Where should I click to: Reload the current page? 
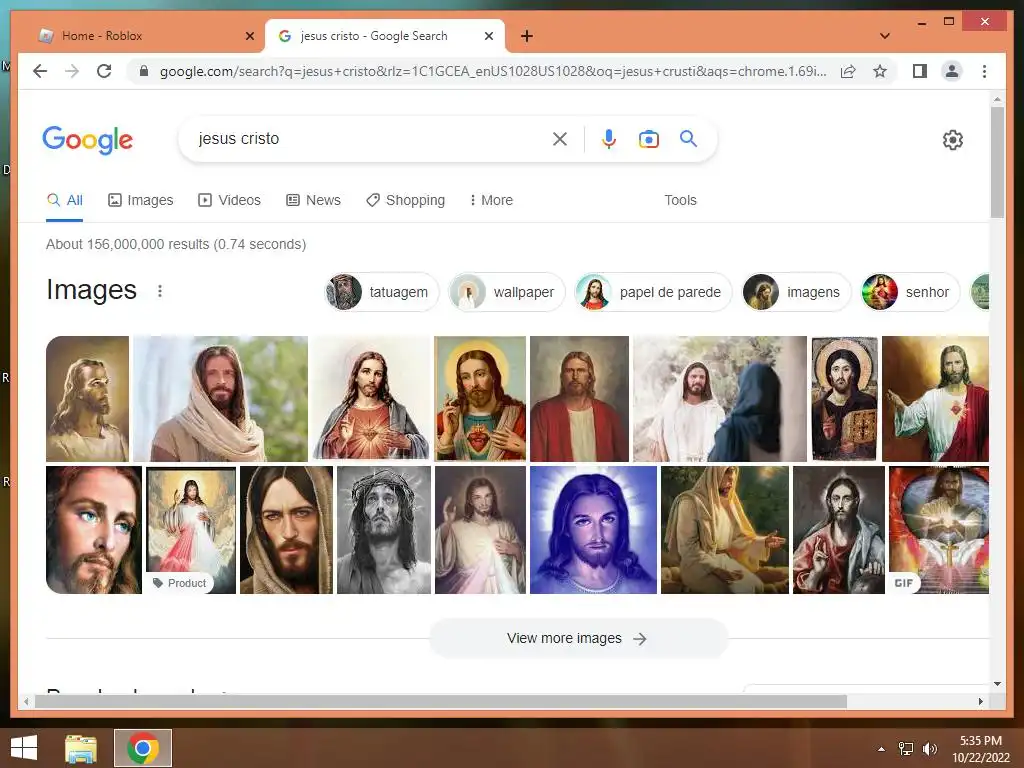[x=104, y=71]
